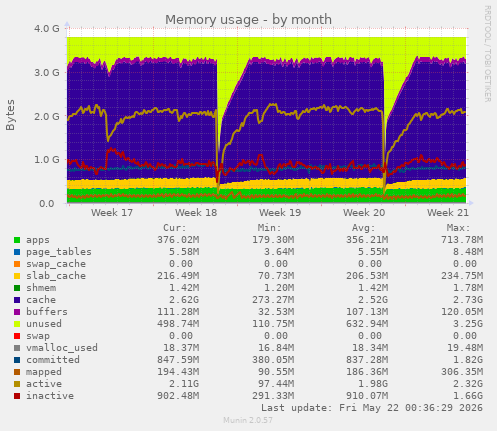Click the brown mapped legend swatch
The height and width of the screenshot is (431, 497).
17,372
